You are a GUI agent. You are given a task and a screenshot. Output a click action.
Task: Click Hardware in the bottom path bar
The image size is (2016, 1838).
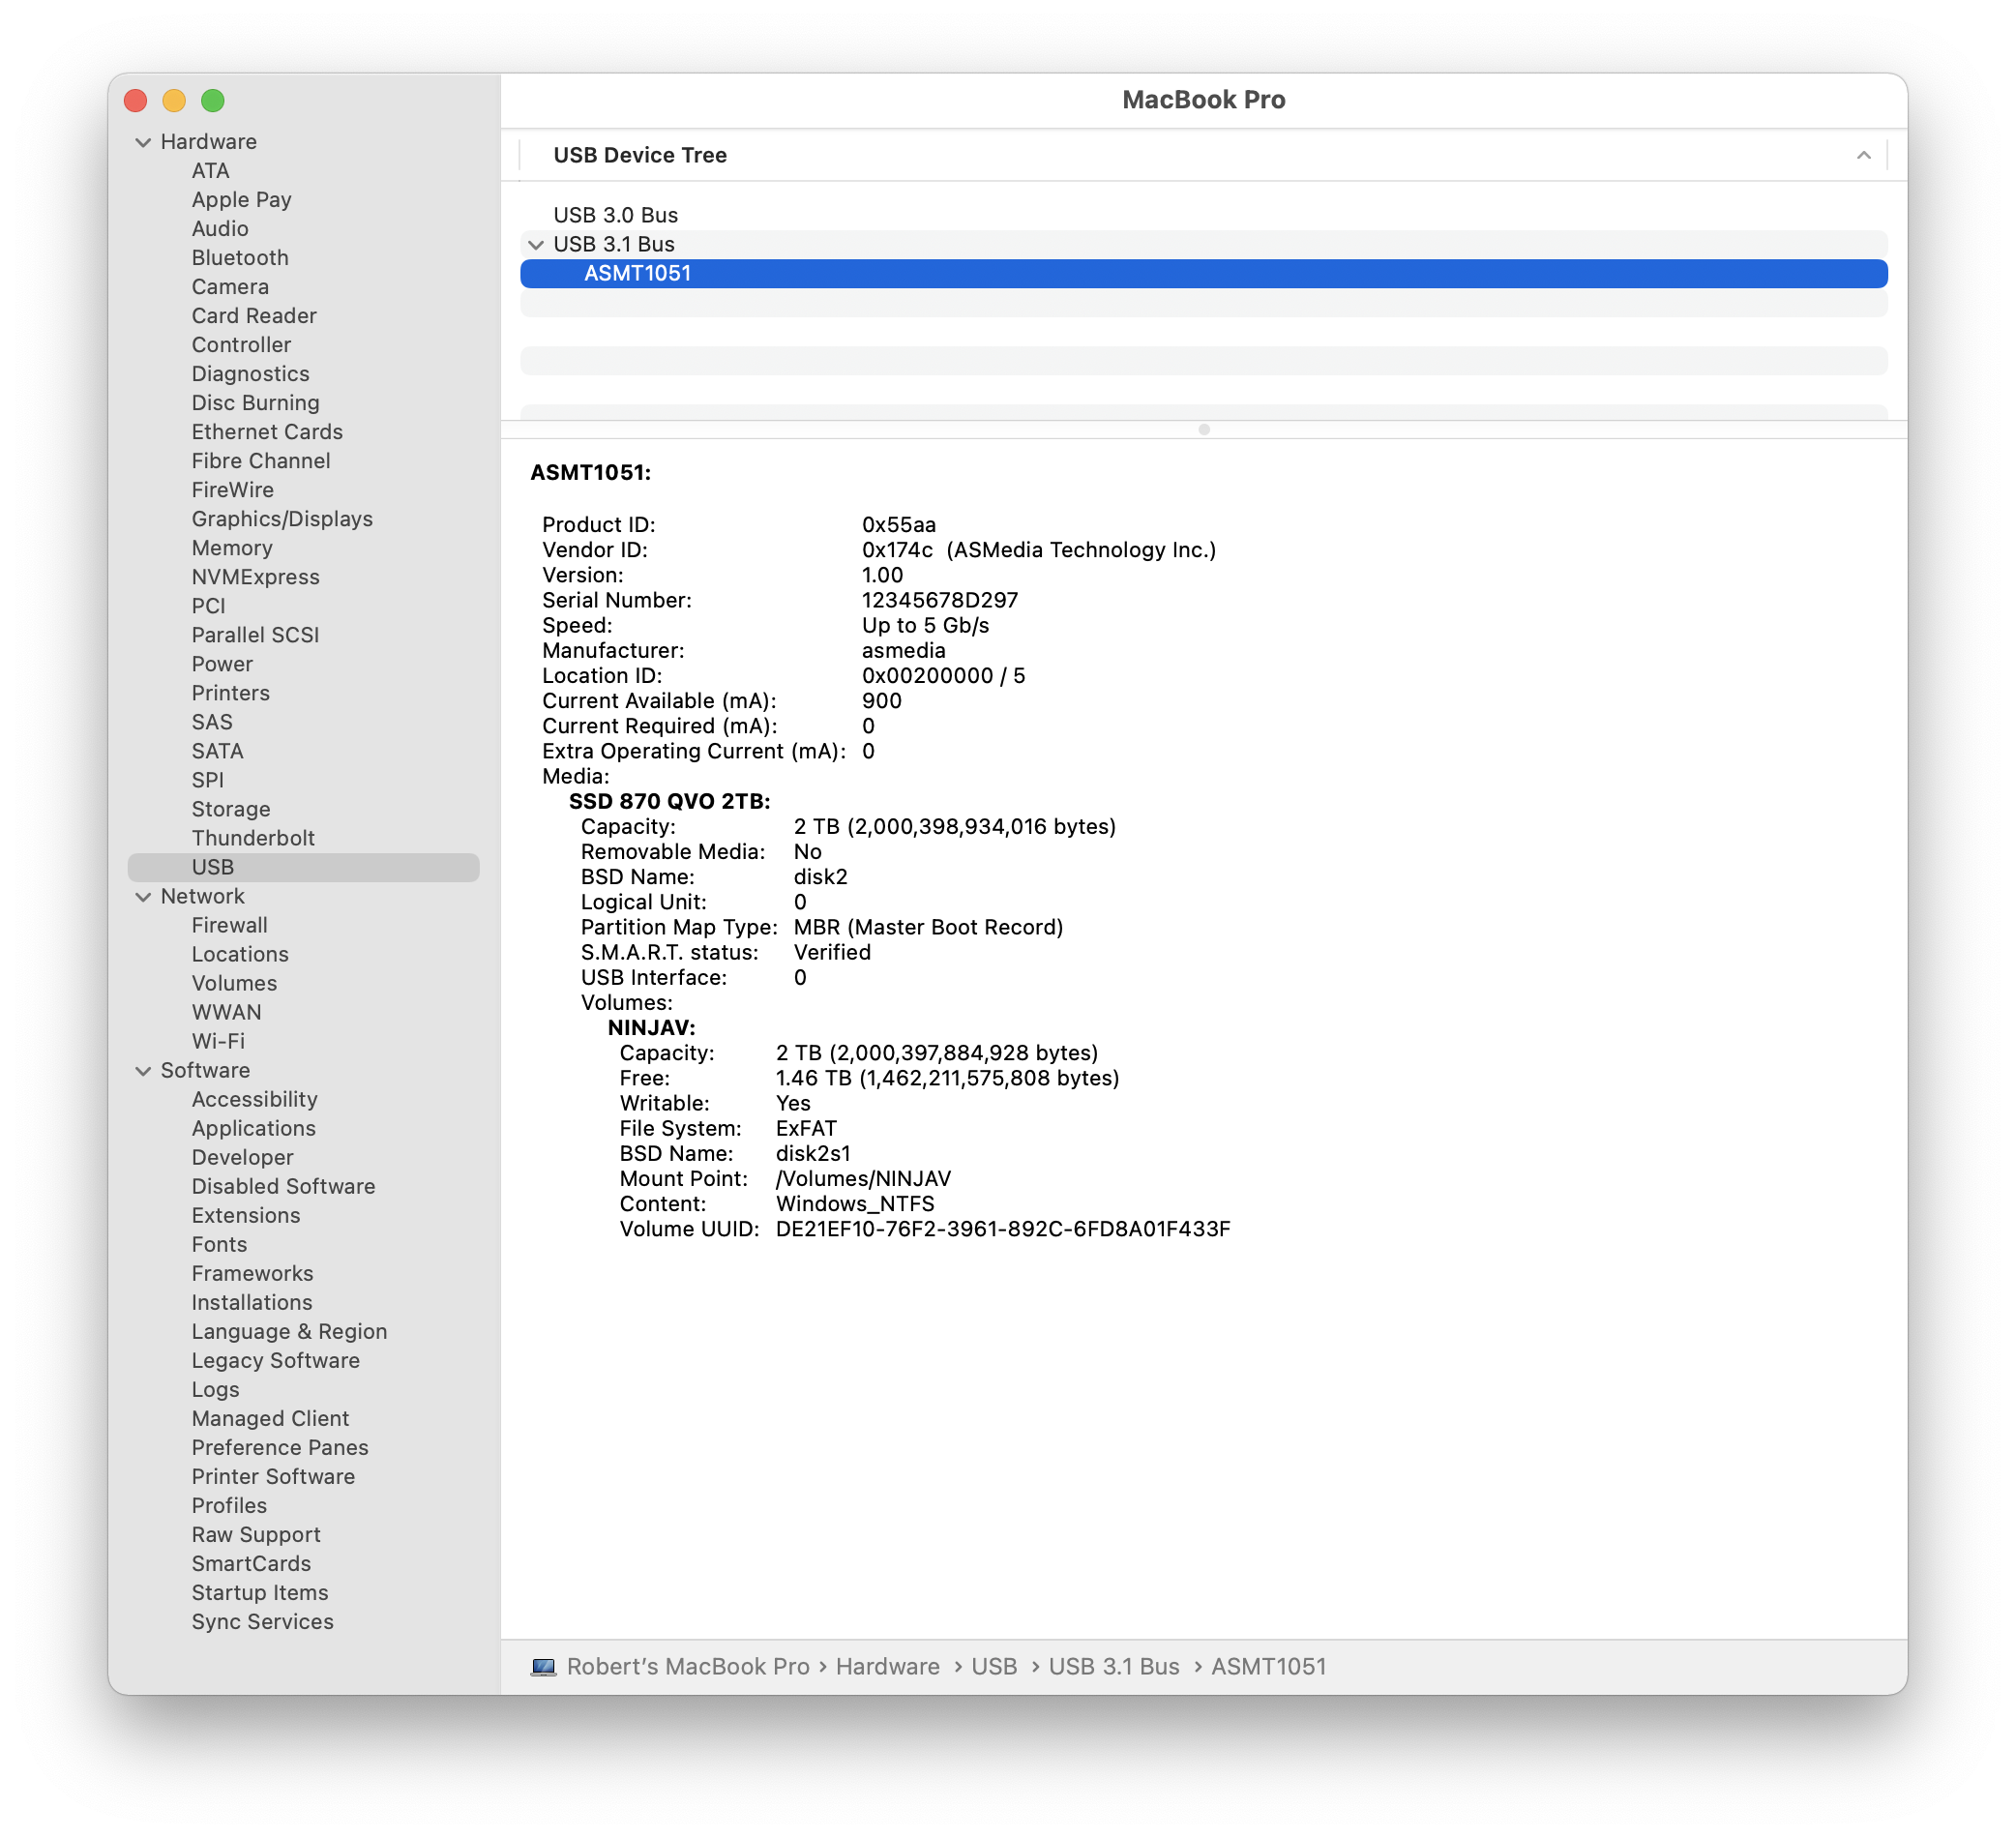point(887,1666)
